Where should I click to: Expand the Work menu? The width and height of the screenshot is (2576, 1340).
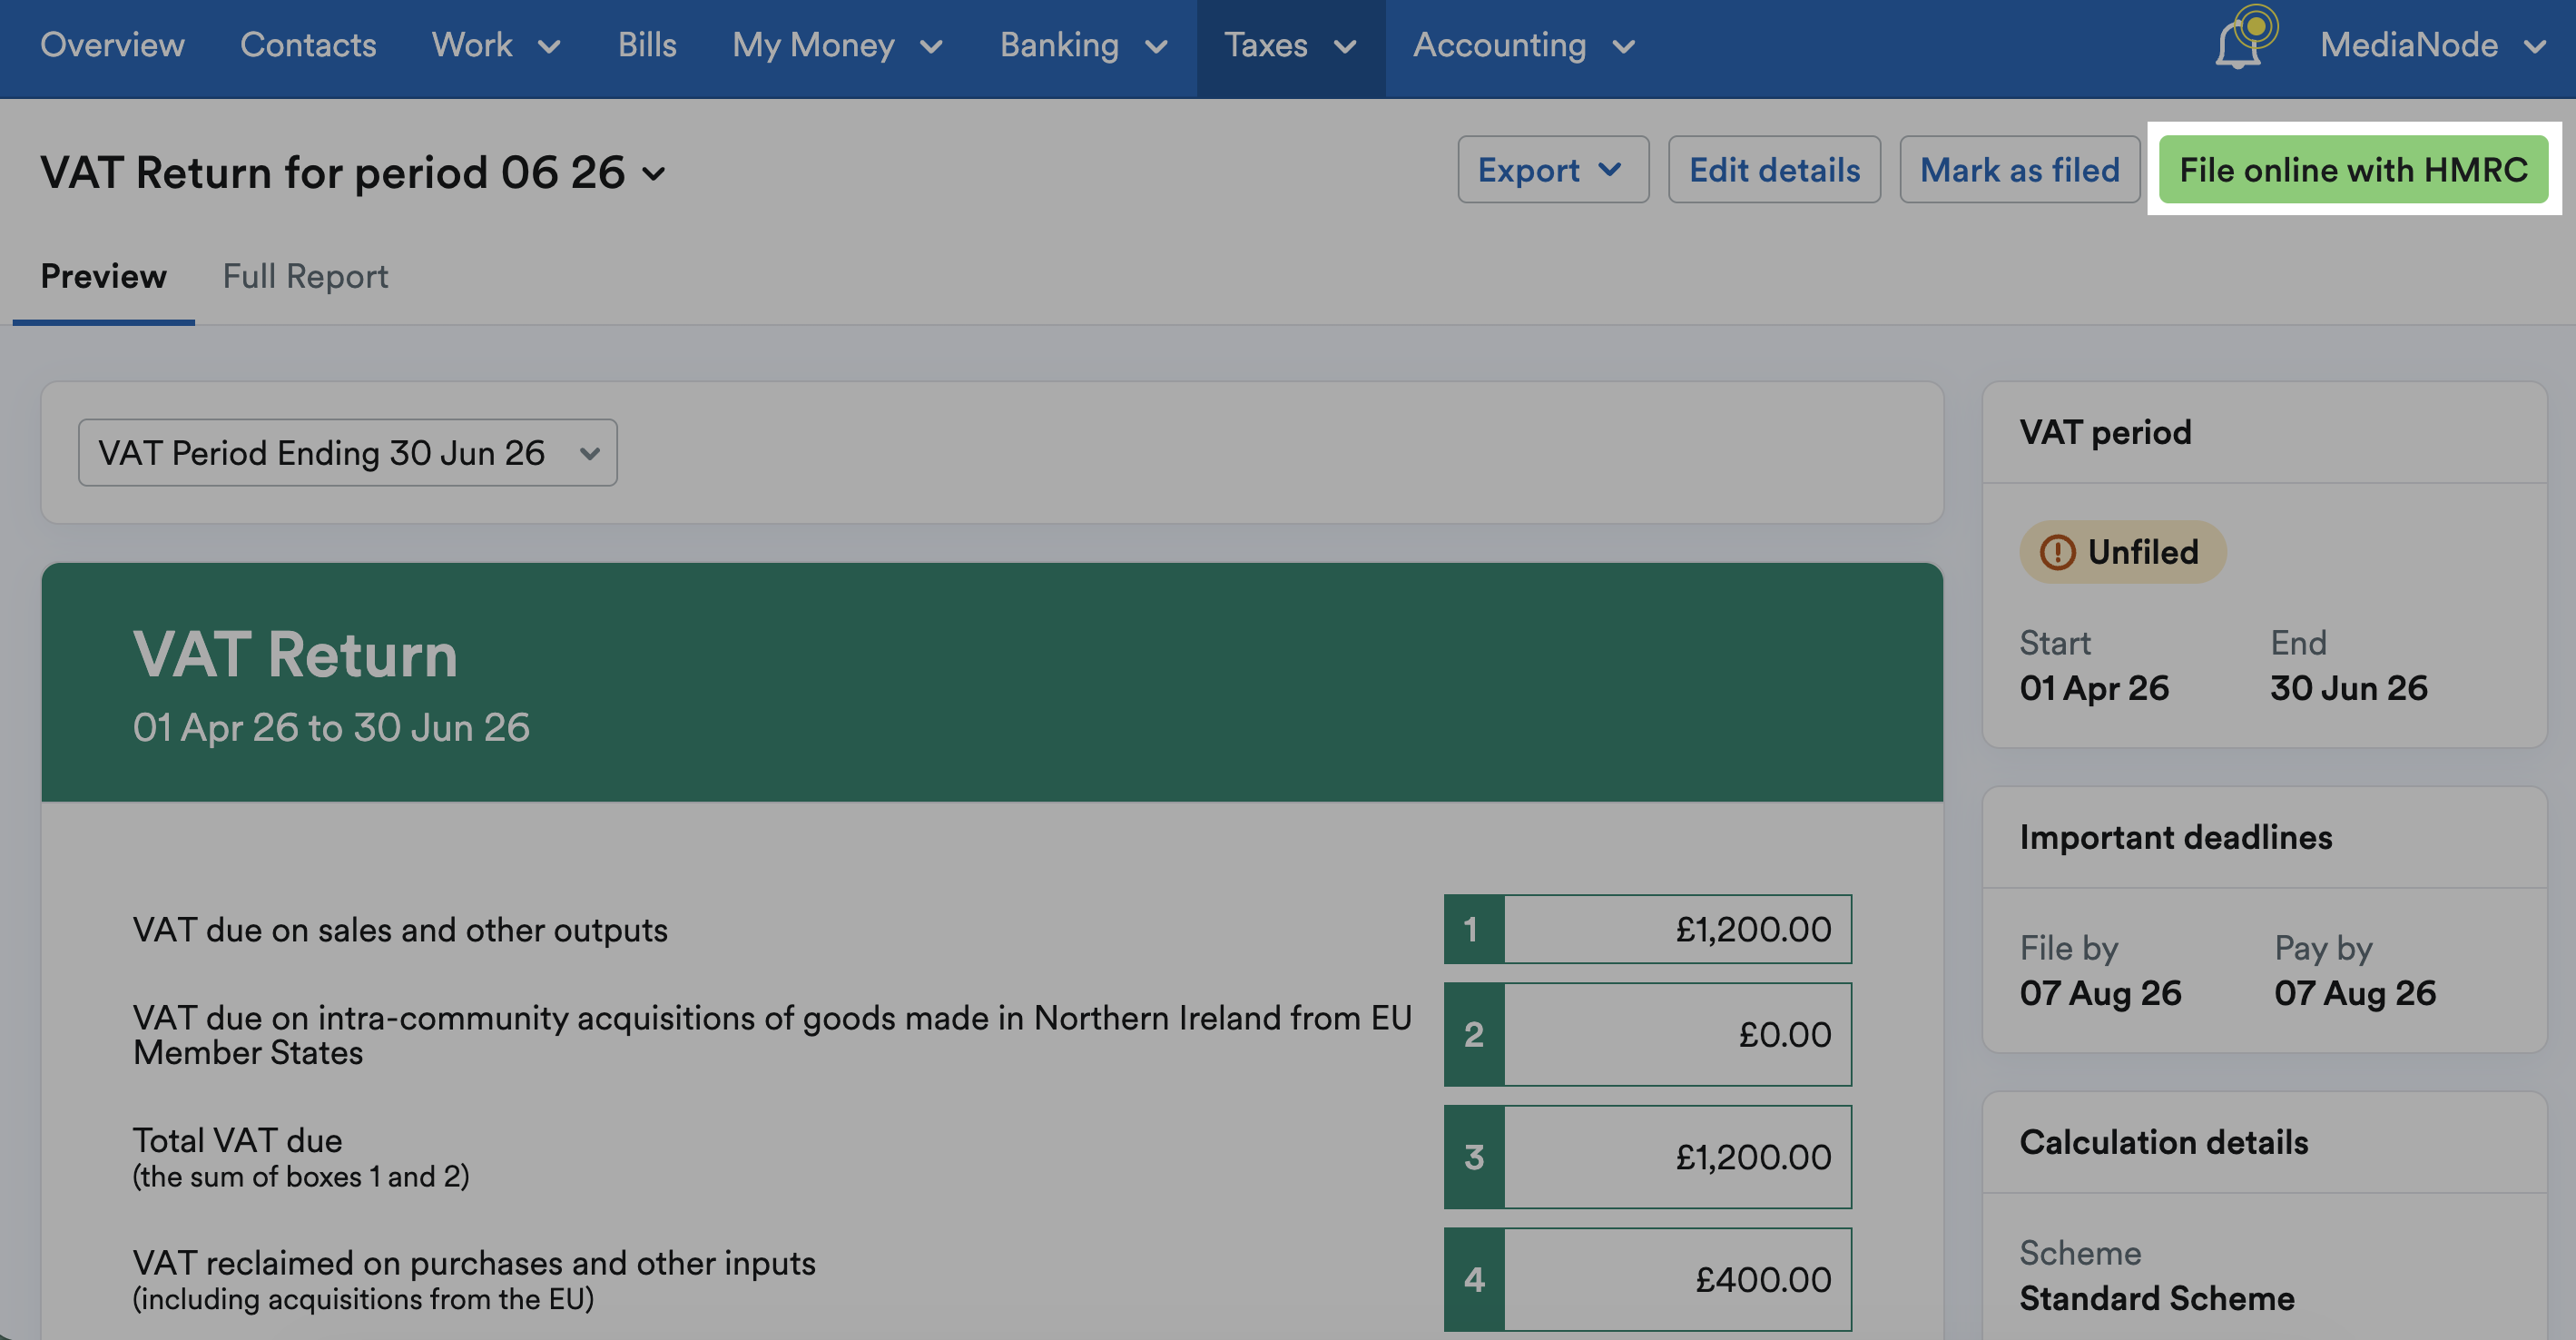click(496, 45)
